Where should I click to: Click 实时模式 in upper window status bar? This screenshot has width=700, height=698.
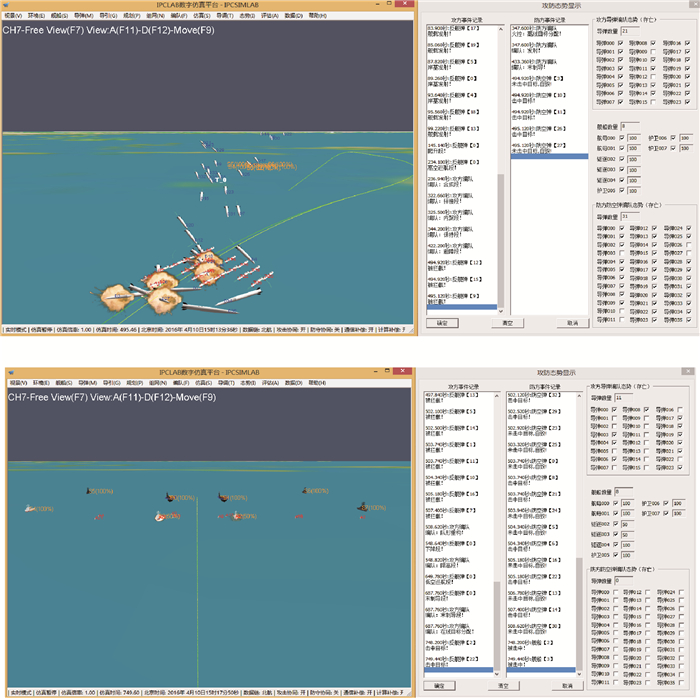click(x=16, y=328)
